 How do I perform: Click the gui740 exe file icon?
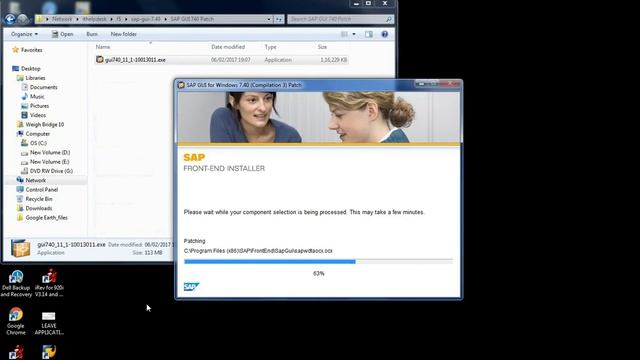click(100, 60)
